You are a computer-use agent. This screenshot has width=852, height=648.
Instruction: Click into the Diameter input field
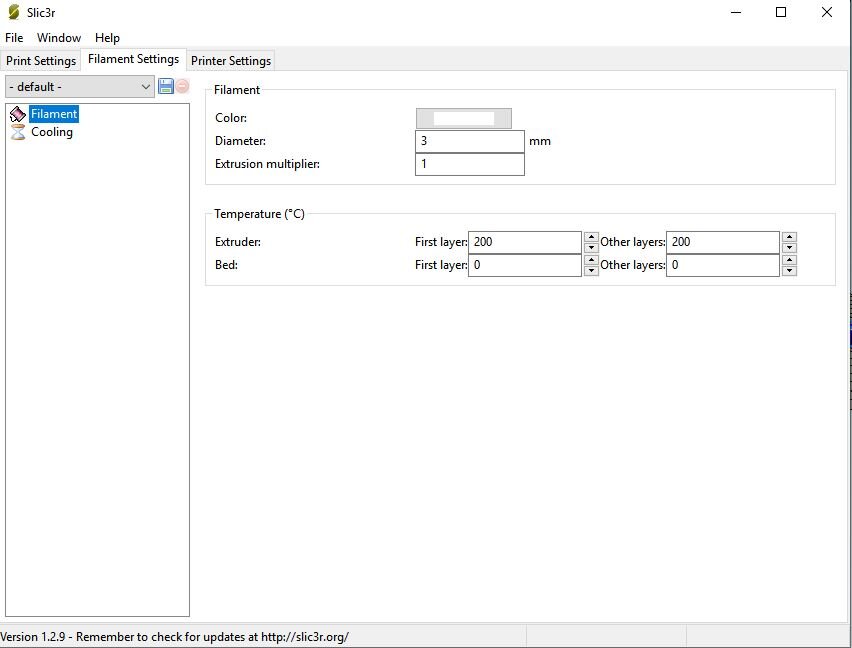[x=469, y=141]
